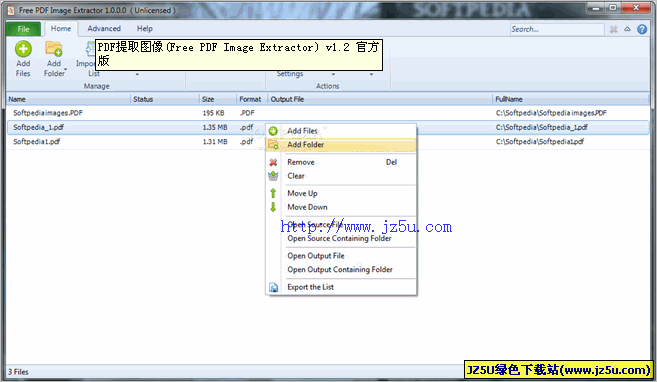
Task: Open the dropdown arrow right of Settings
Action: (333, 75)
